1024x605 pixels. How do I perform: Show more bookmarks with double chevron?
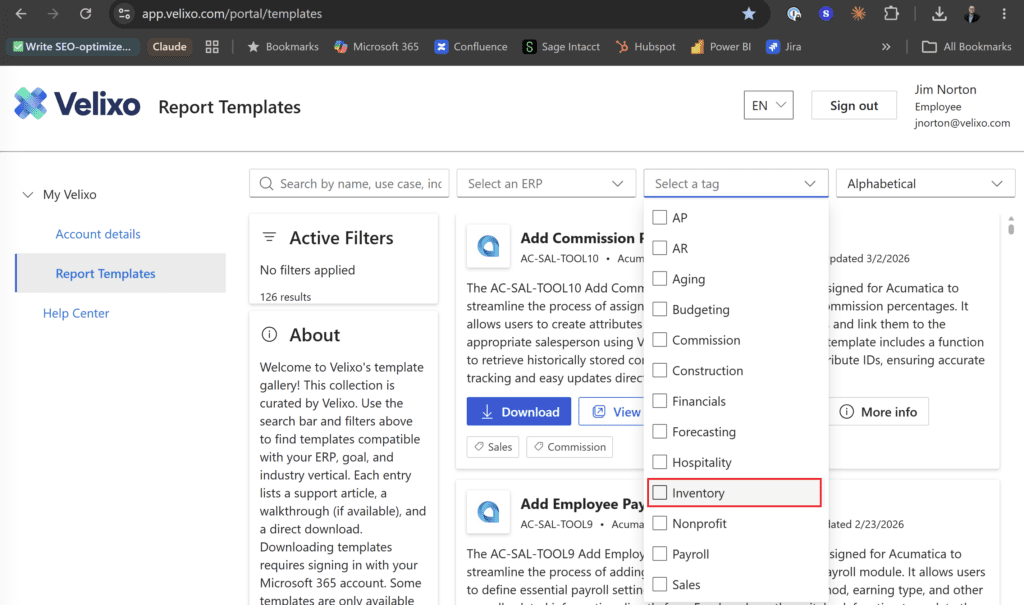(x=886, y=47)
